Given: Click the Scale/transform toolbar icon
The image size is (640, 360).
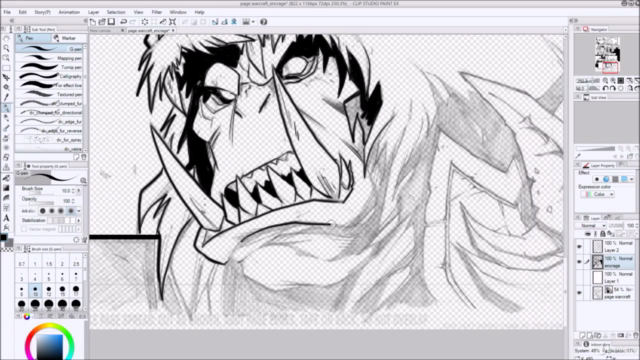Looking at the screenshot, I should (x=173, y=22).
